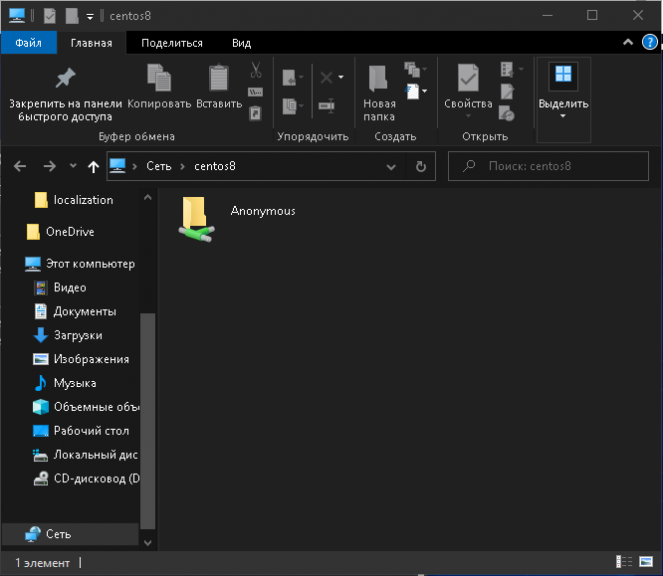Refresh the centos8 location
Screen dimensions: 663x576
pos(421,166)
